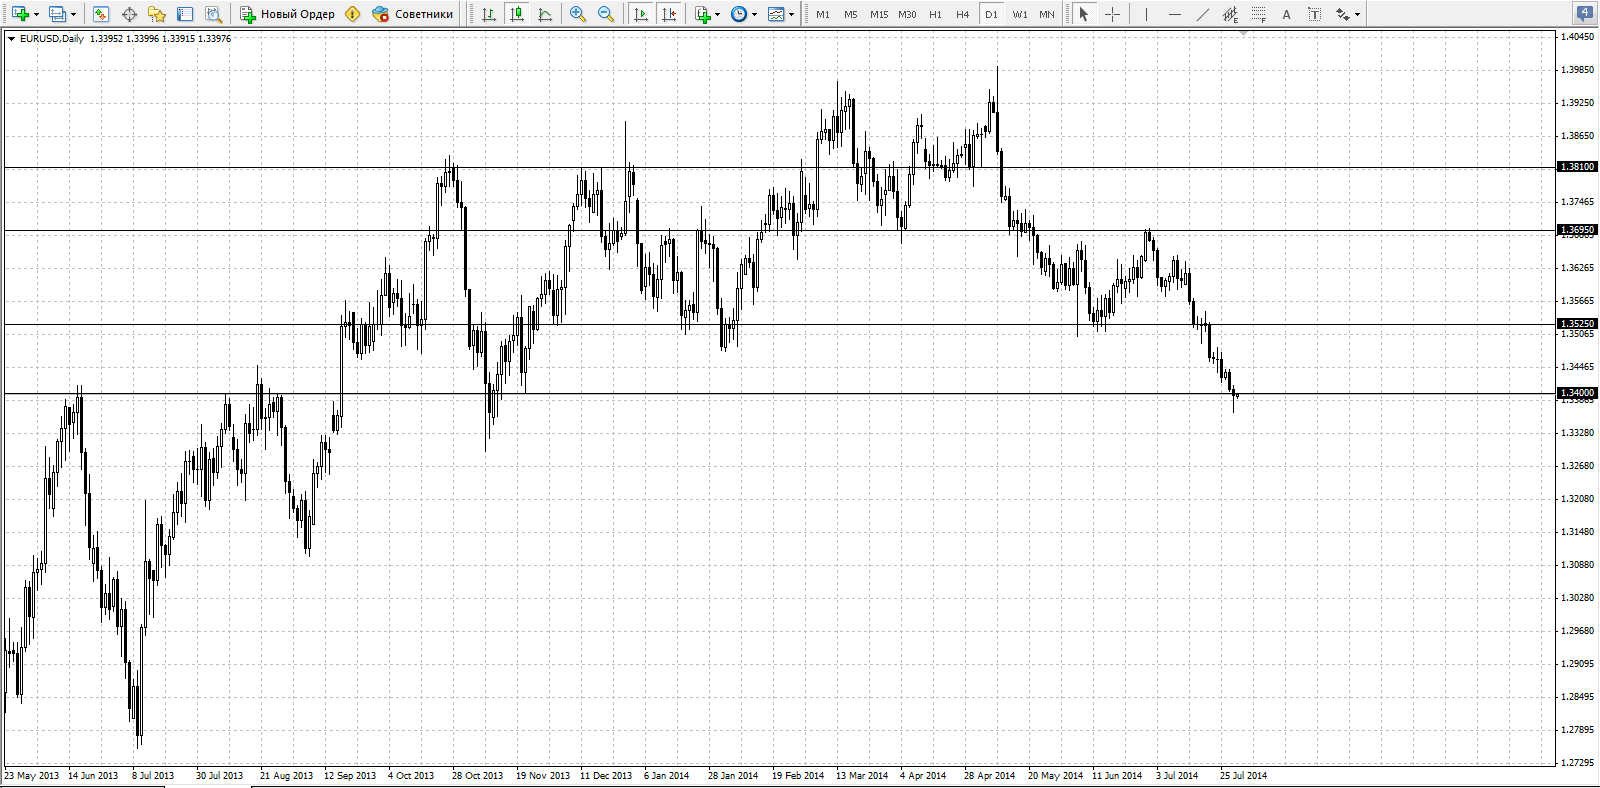Viewport: 1600px width, 788px height.
Task: Toggle chart Auto Scroll
Action: pyautogui.click(x=641, y=14)
